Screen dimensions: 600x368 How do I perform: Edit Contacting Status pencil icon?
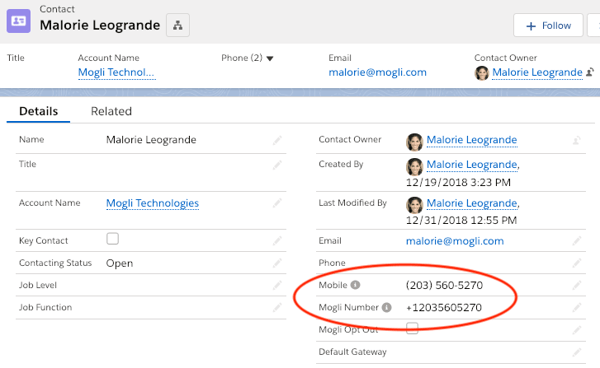277,263
